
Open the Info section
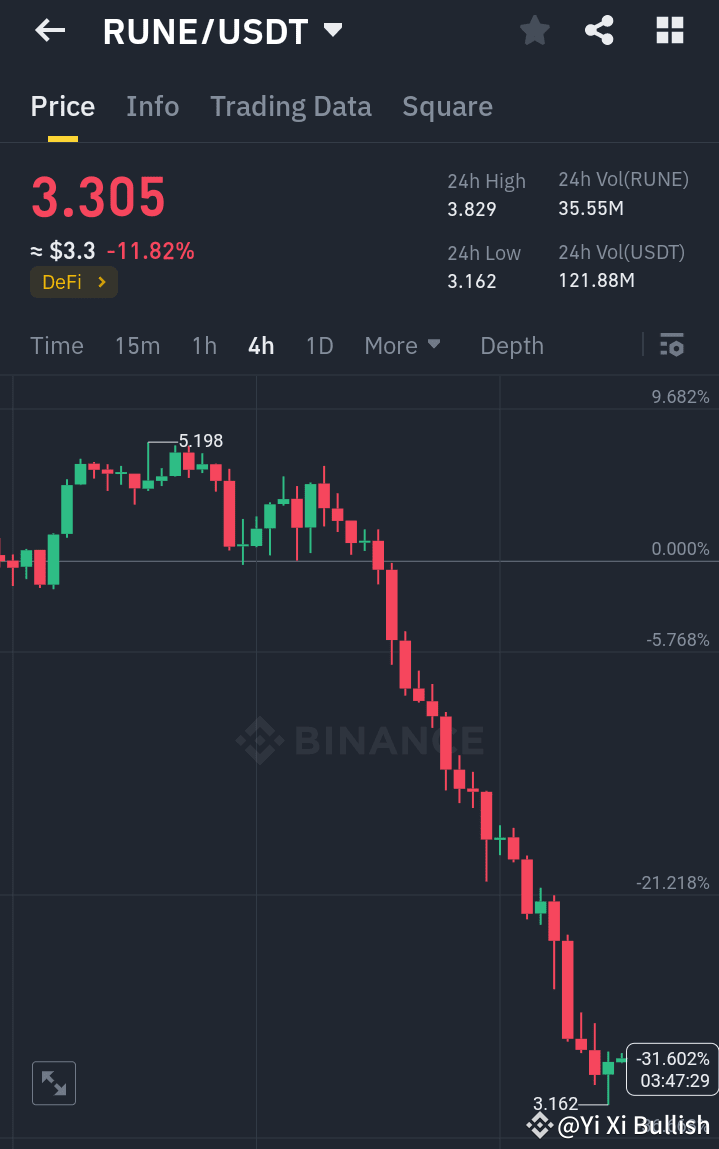(x=152, y=106)
